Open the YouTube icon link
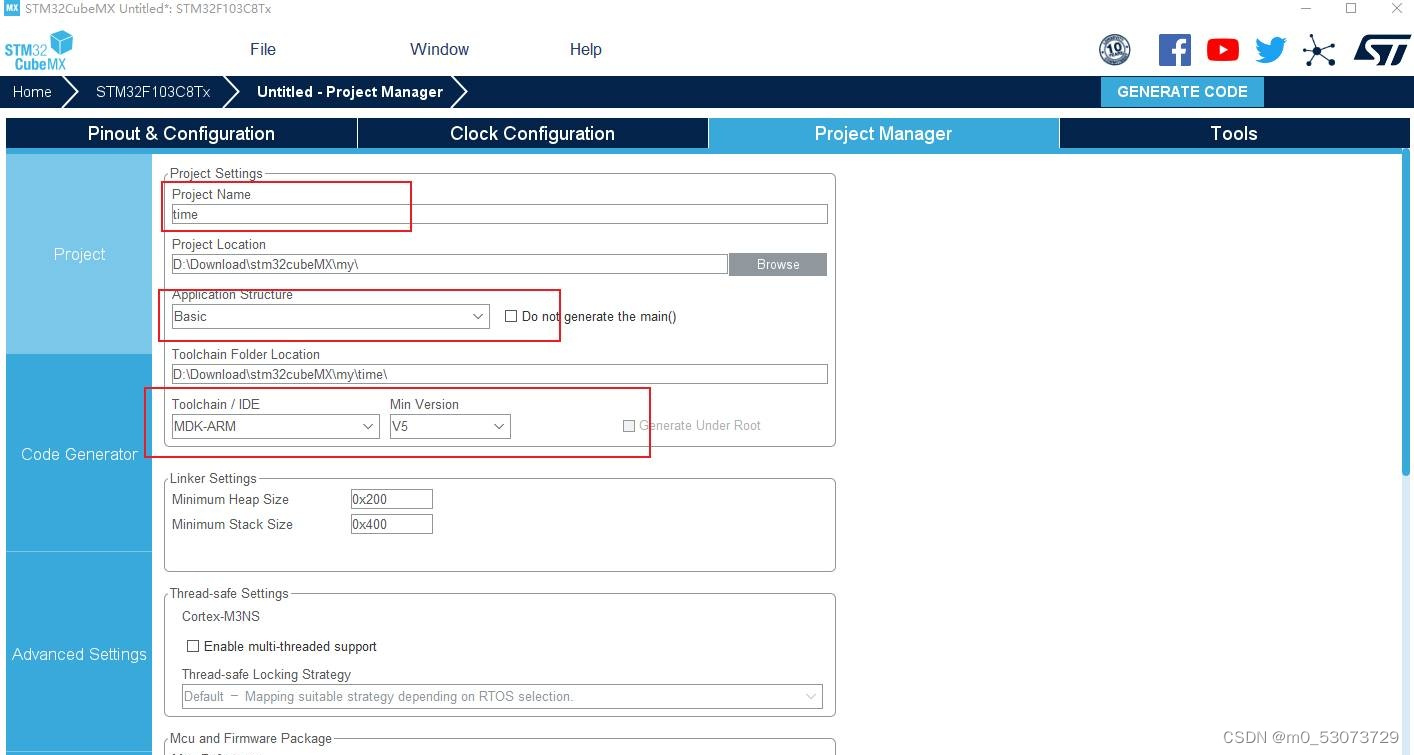1414x755 pixels. pos(1222,50)
